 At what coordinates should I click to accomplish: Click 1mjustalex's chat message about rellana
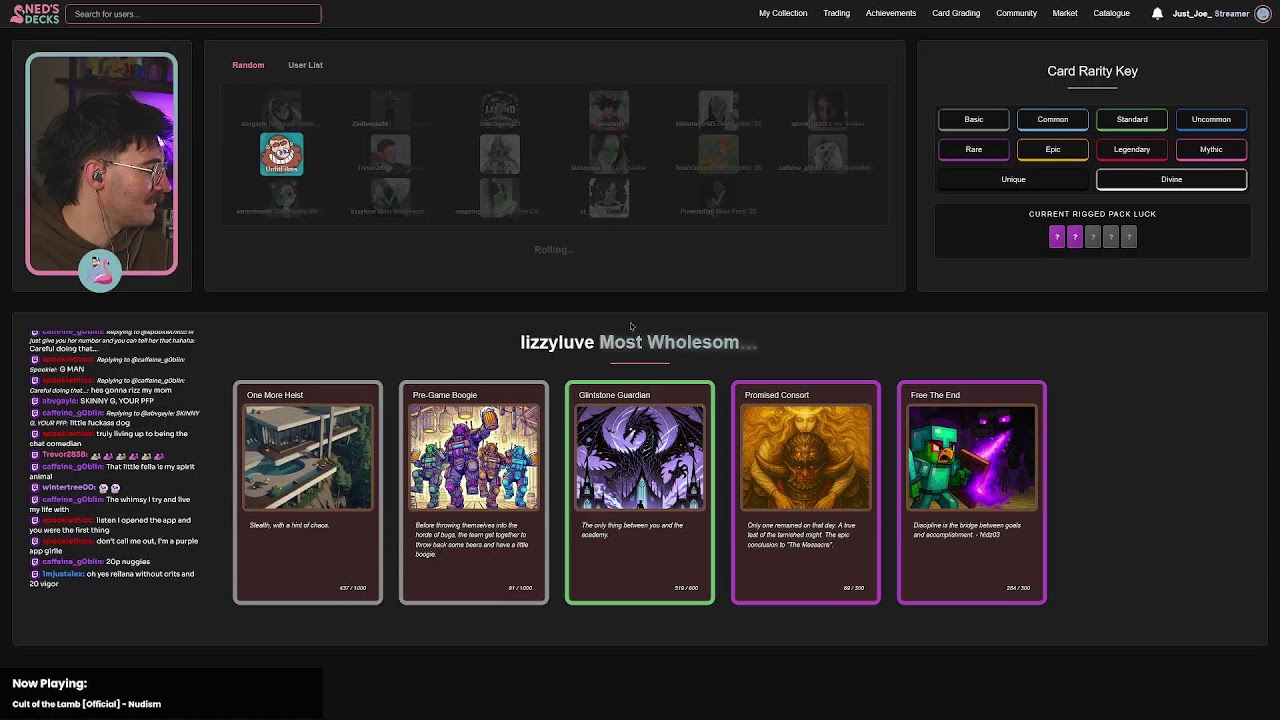pos(112,579)
